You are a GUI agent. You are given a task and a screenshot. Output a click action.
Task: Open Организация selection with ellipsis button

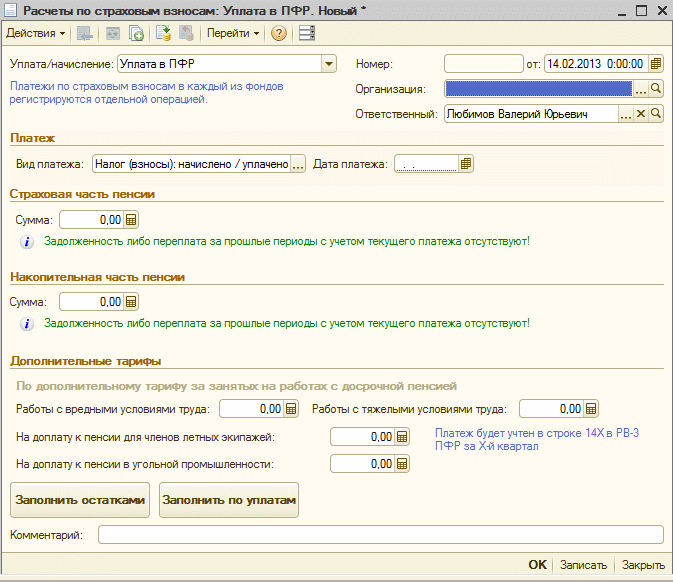pyautogui.click(x=641, y=89)
